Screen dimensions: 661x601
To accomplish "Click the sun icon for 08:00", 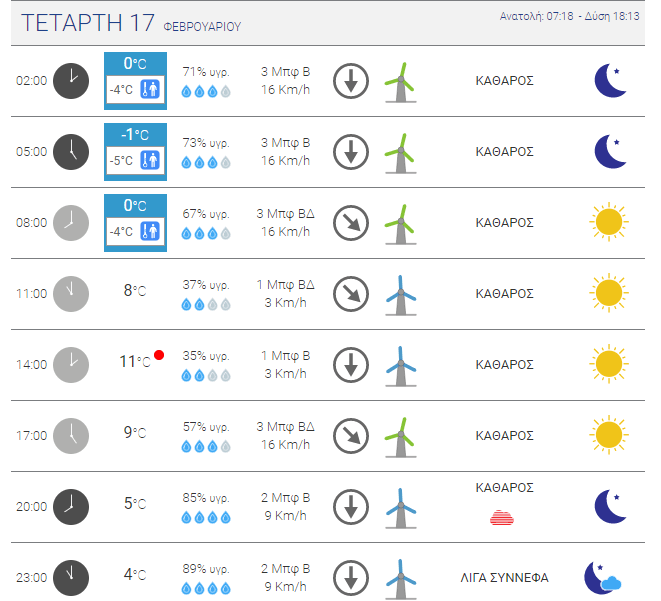I will [x=609, y=222].
